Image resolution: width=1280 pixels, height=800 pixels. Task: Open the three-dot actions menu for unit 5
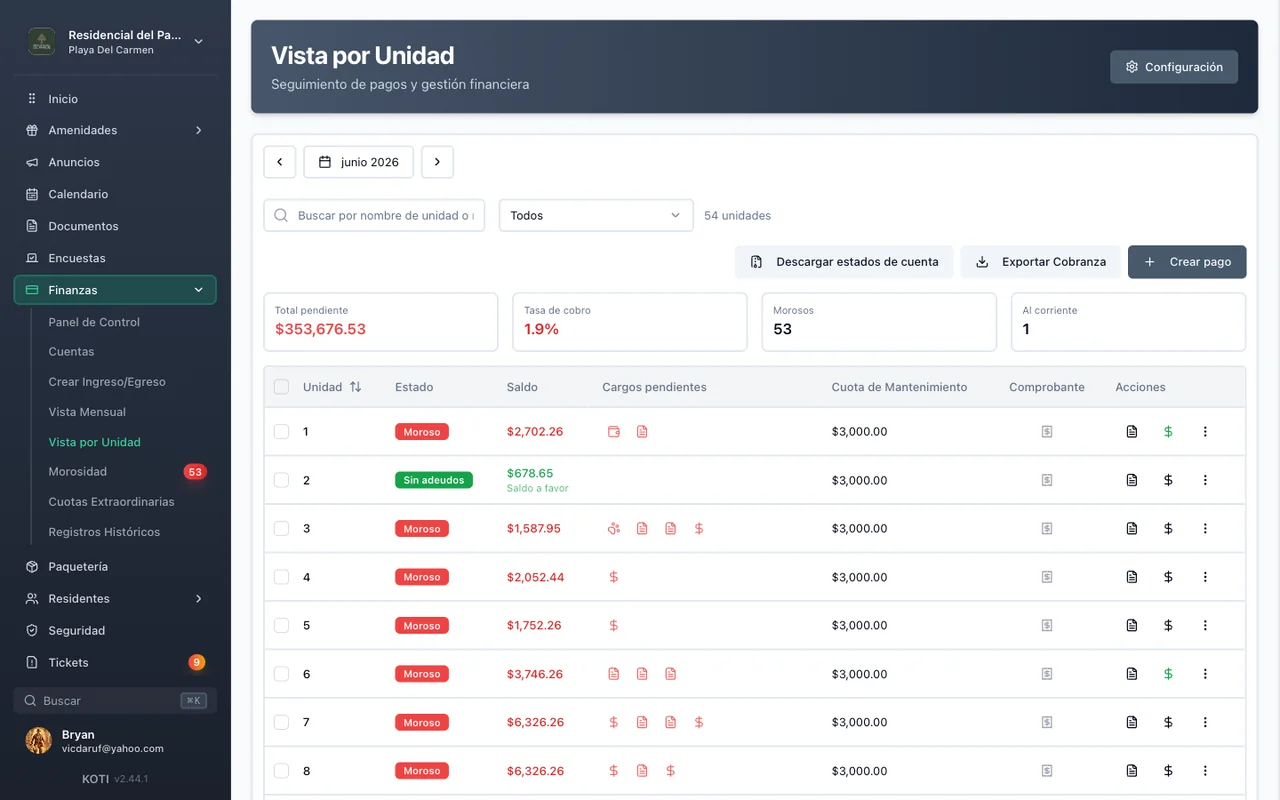(1205, 625)
